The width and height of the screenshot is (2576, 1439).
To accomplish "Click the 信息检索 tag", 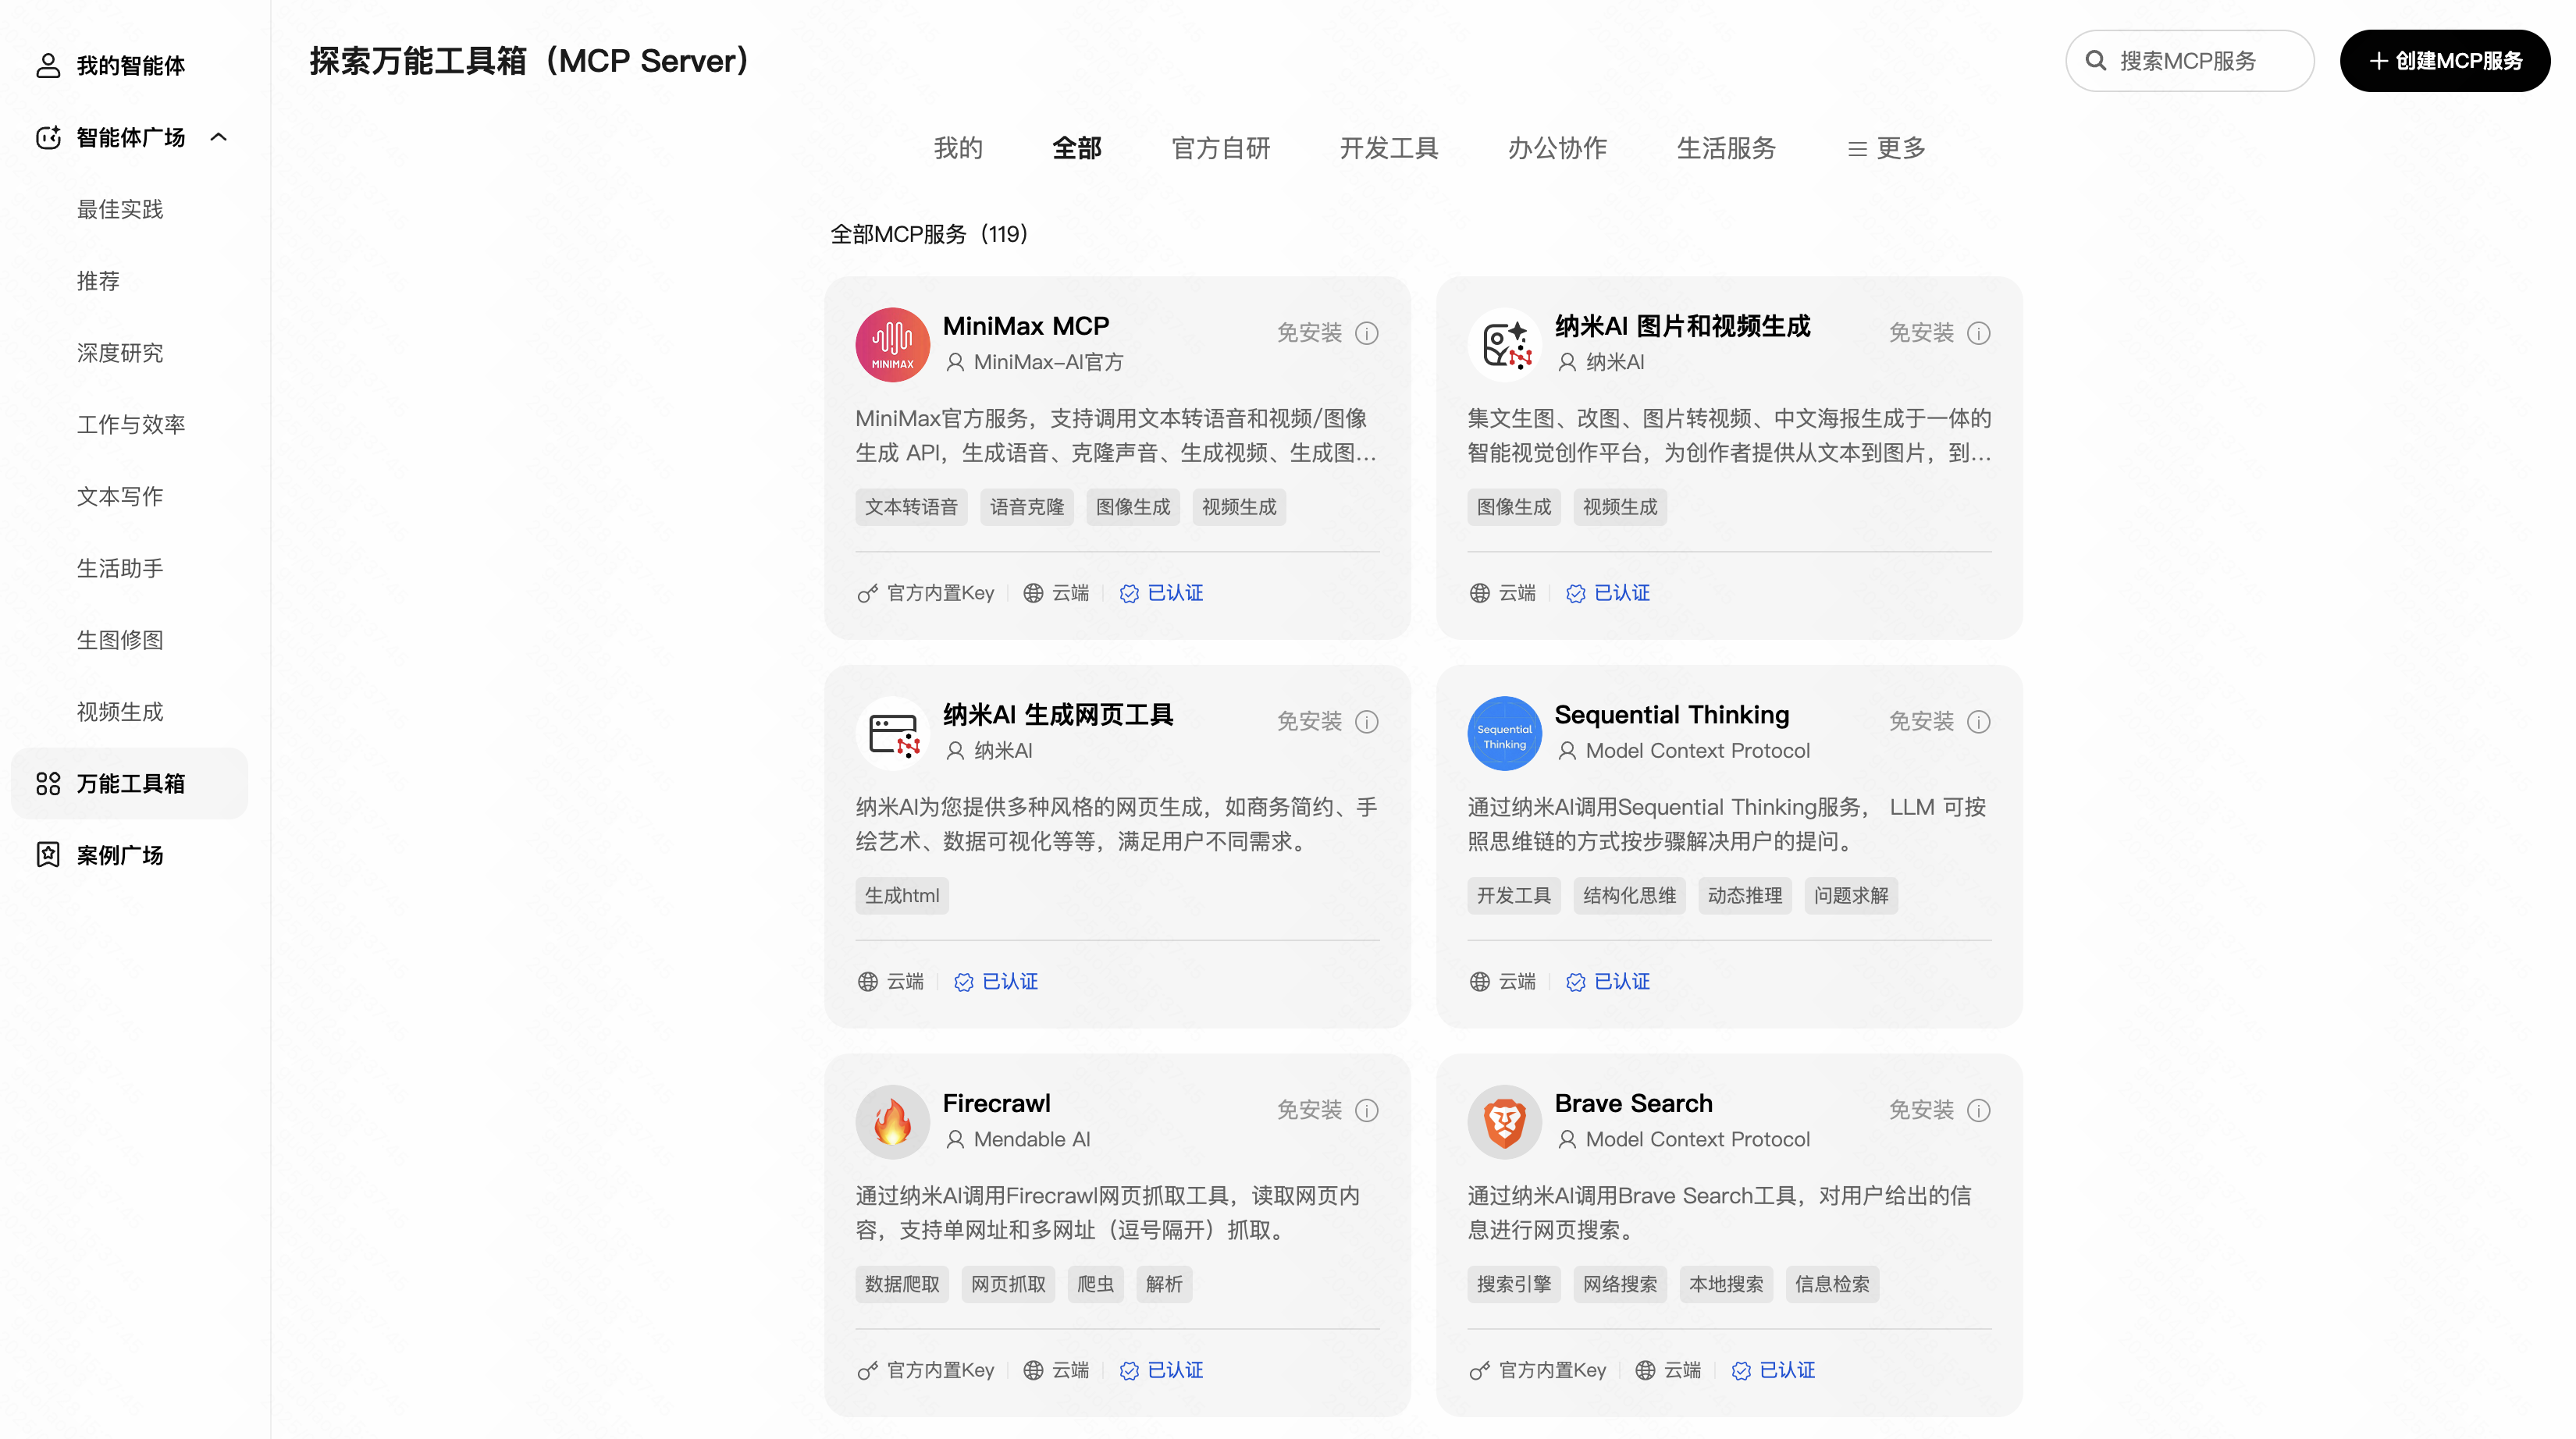I will coord(1832,1285).
